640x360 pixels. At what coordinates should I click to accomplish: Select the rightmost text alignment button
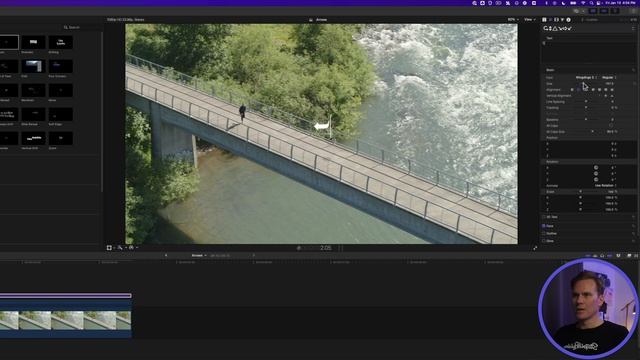(x=612, y=90)
